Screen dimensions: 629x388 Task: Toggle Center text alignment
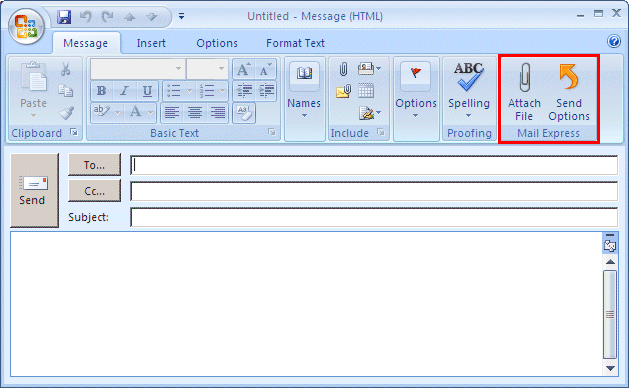pos(195,113)
